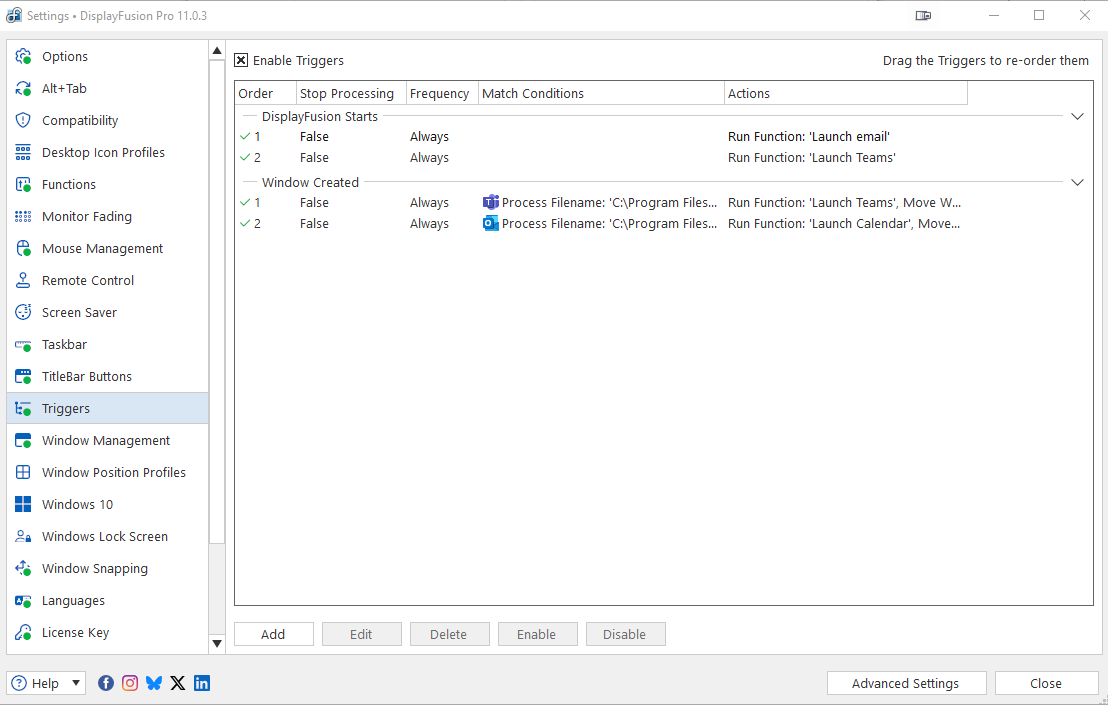Click the Add trigger button
The height and width of the screenshot is (705, 1108).
click(273, 634)
